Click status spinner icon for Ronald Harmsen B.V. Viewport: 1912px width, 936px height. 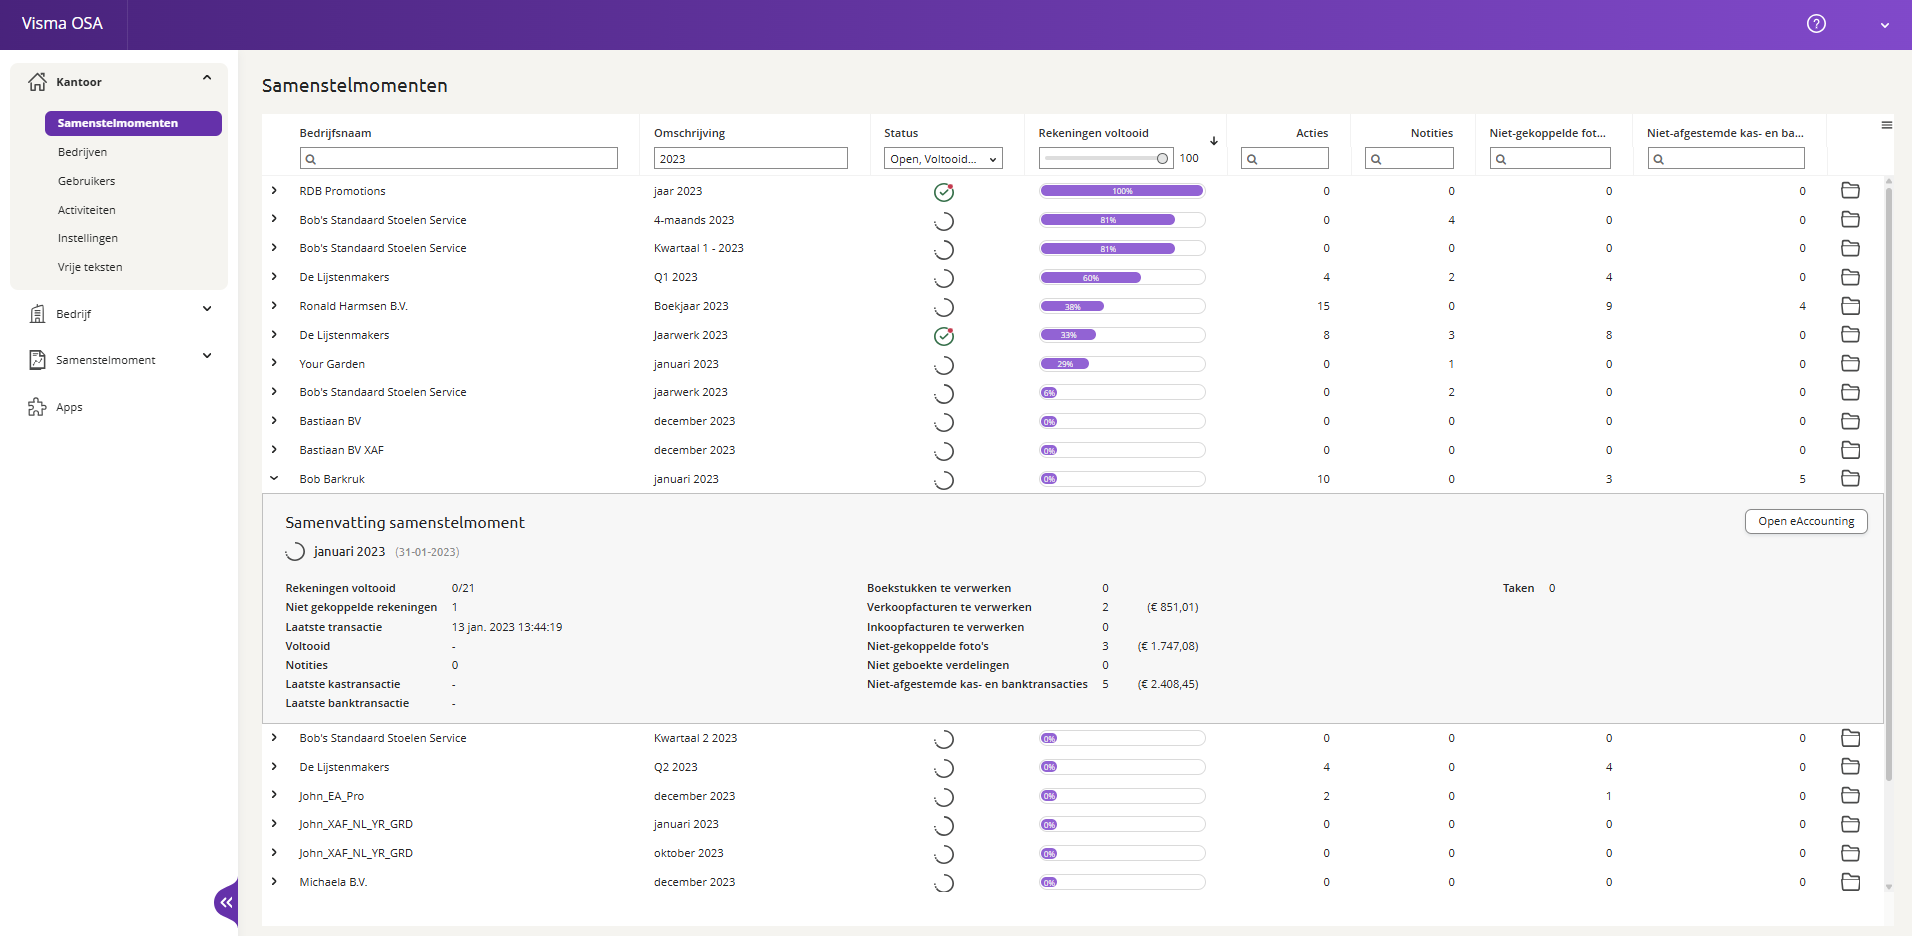943,307
